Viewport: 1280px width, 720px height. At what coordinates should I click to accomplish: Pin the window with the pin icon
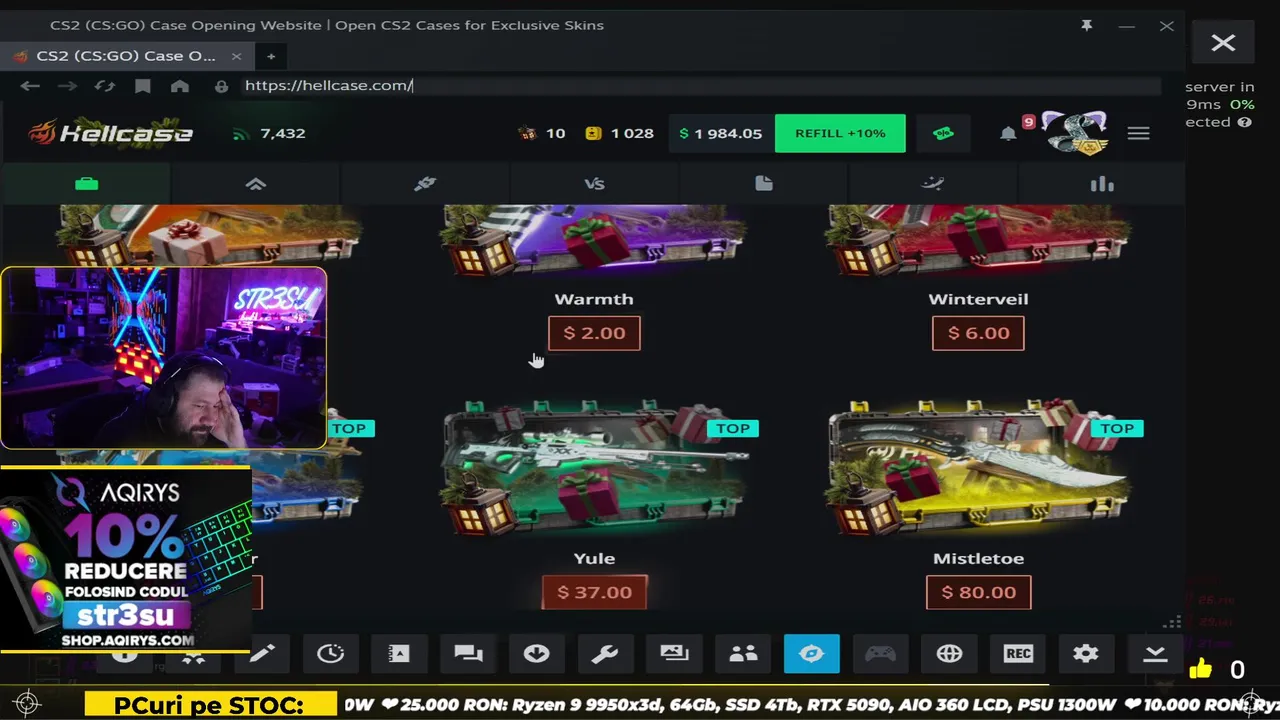tap(1087, 26)
